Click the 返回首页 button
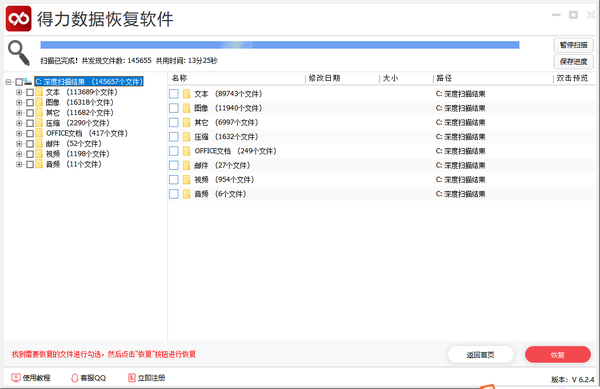Screen dimensions: 600x389 click(x=481, y=355)
